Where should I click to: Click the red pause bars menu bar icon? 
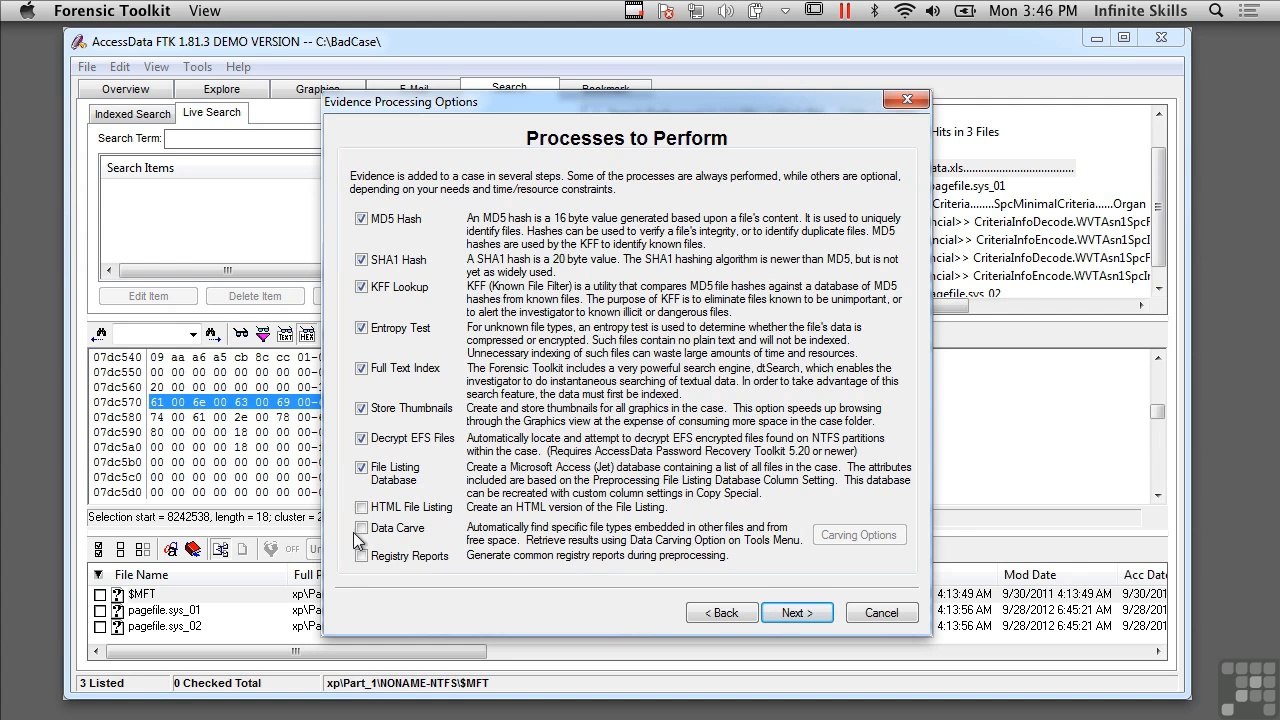845,11
